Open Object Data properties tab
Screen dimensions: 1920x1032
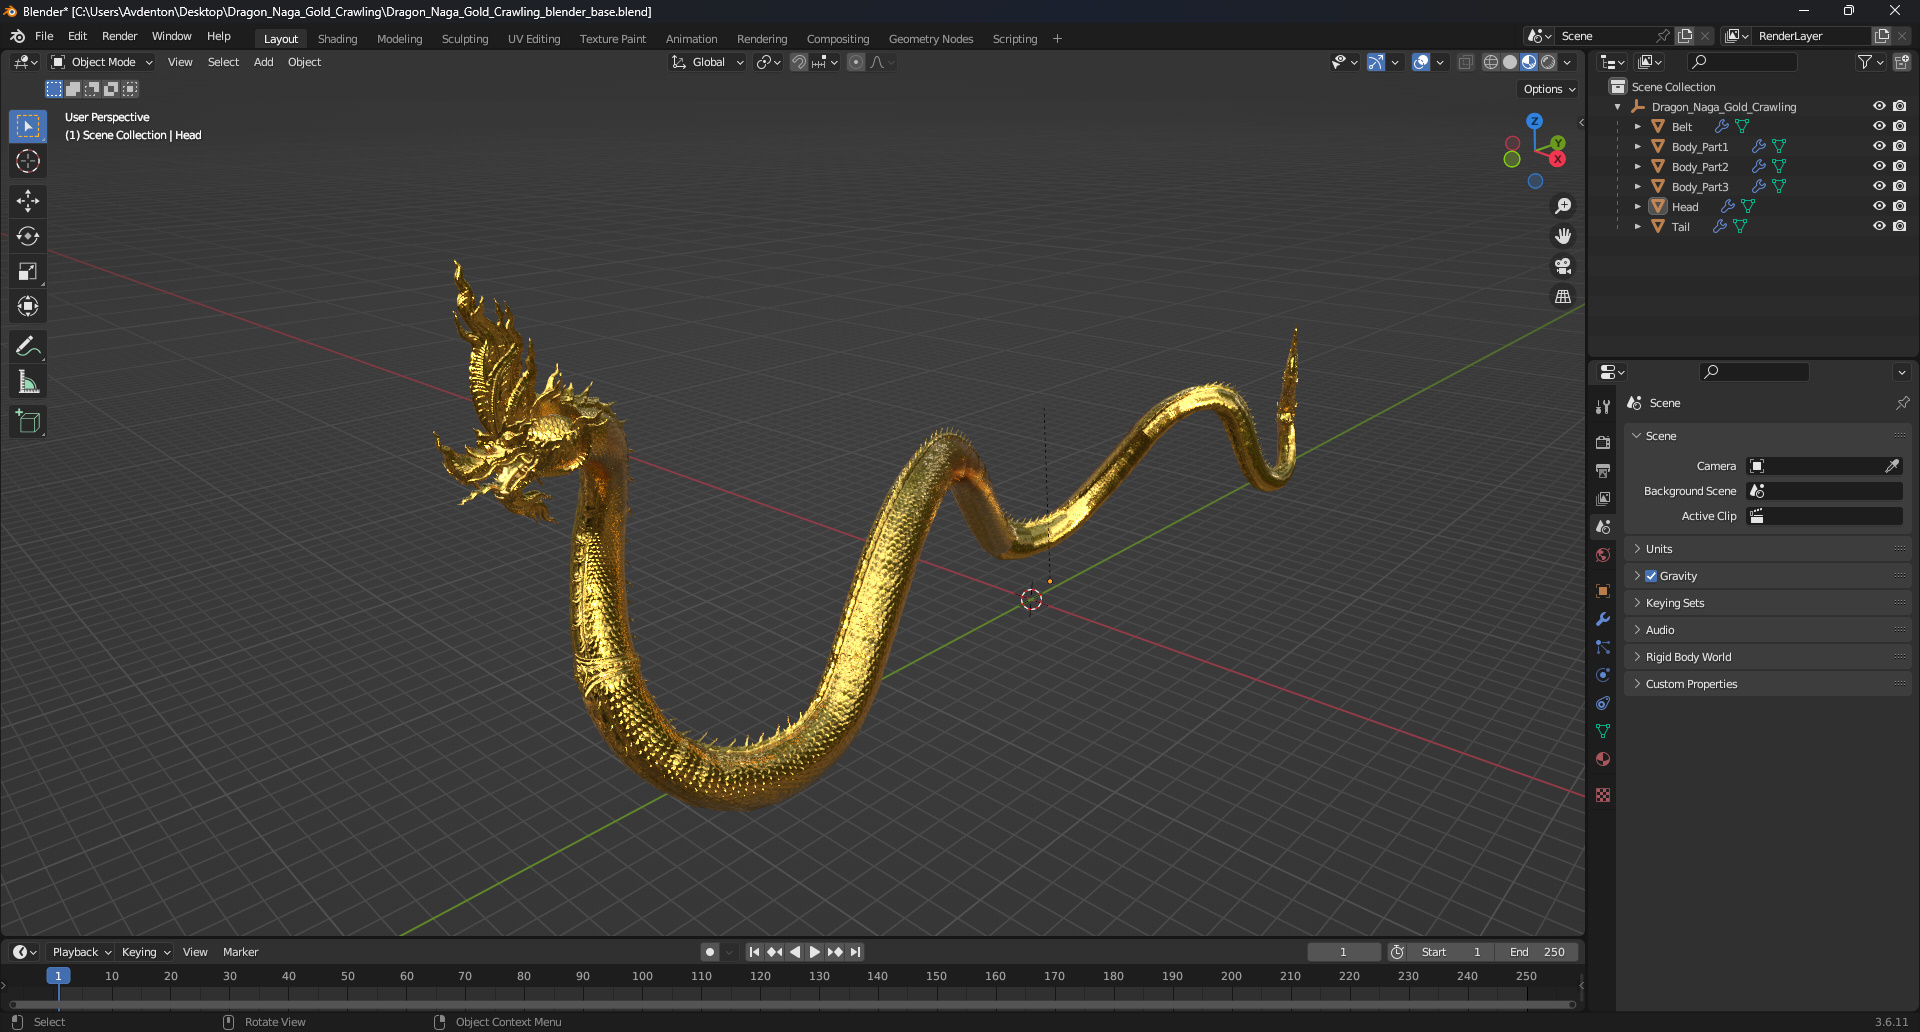[x=1603, y=731]
